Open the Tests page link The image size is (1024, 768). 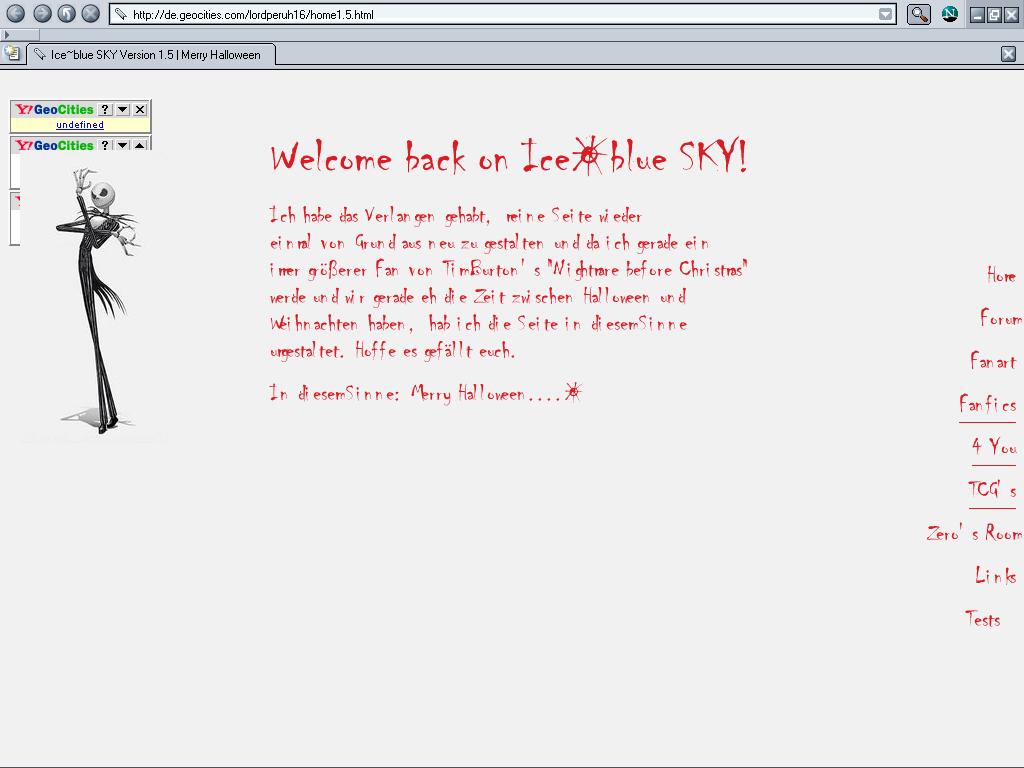point(983,618)
